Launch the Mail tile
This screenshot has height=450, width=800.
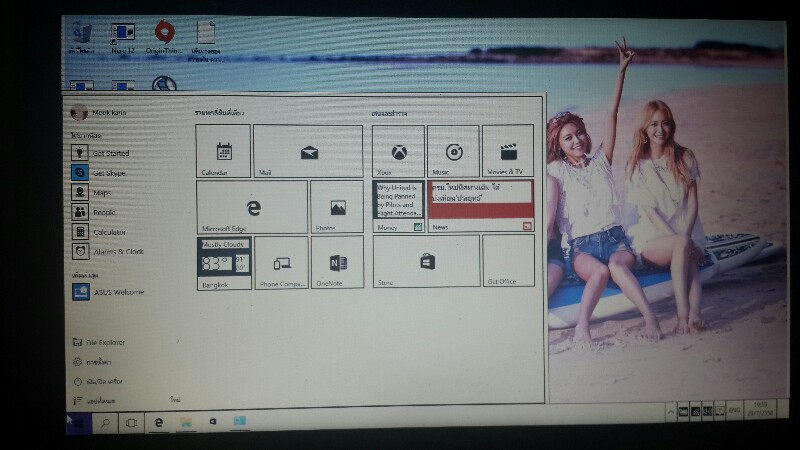(x=307, y=151)
